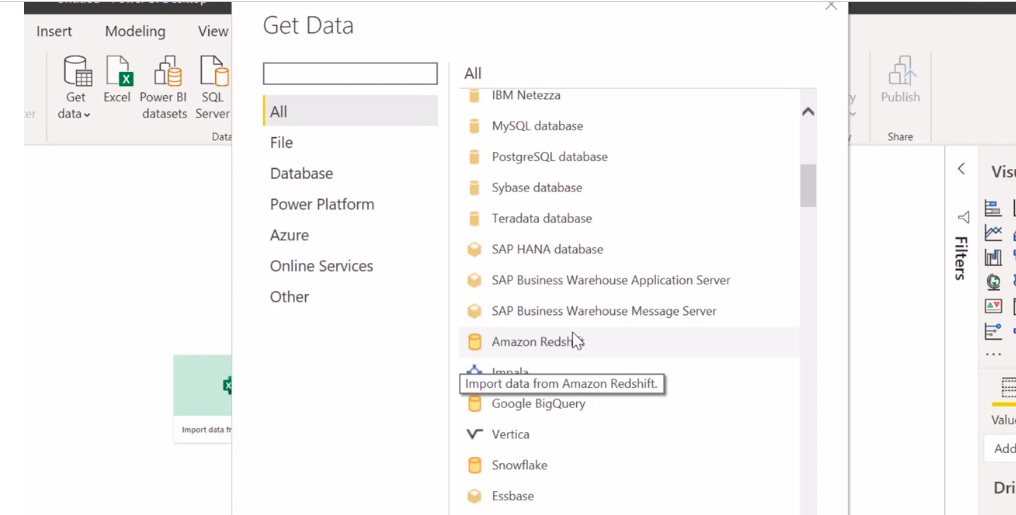Open the Insert ribbon tab
This screenshot has width=1016, height=515.
54,31
